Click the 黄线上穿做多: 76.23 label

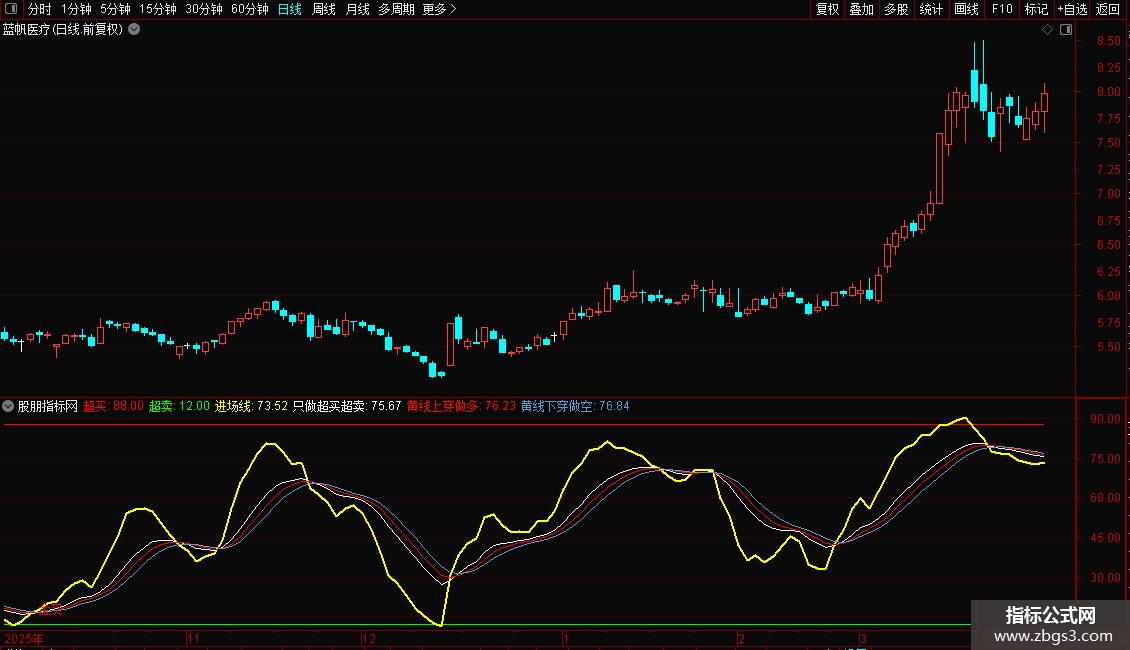click(x=461, y=406)
